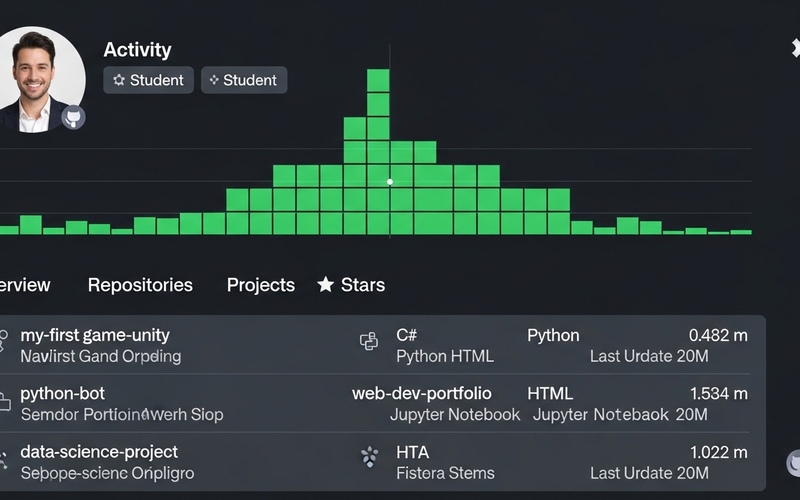Open the python-bot repository link
This screenshot has height=500, width=800.
pyautogui.click(x=62, y=393)
